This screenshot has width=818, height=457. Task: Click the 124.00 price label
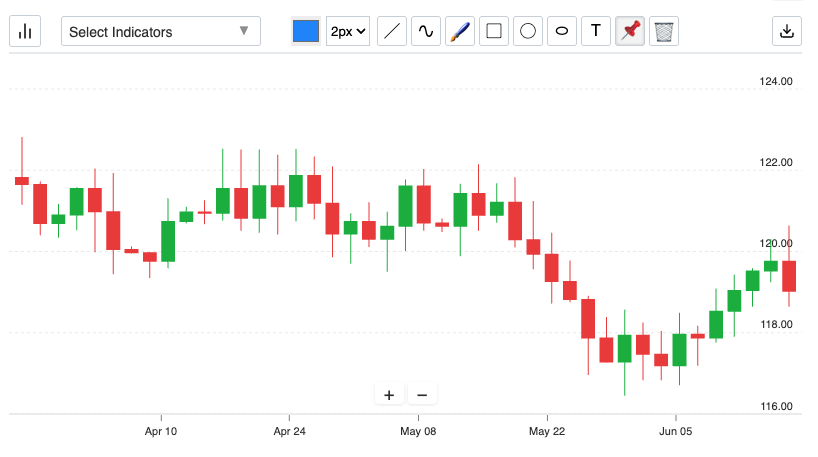click(776, 81)
